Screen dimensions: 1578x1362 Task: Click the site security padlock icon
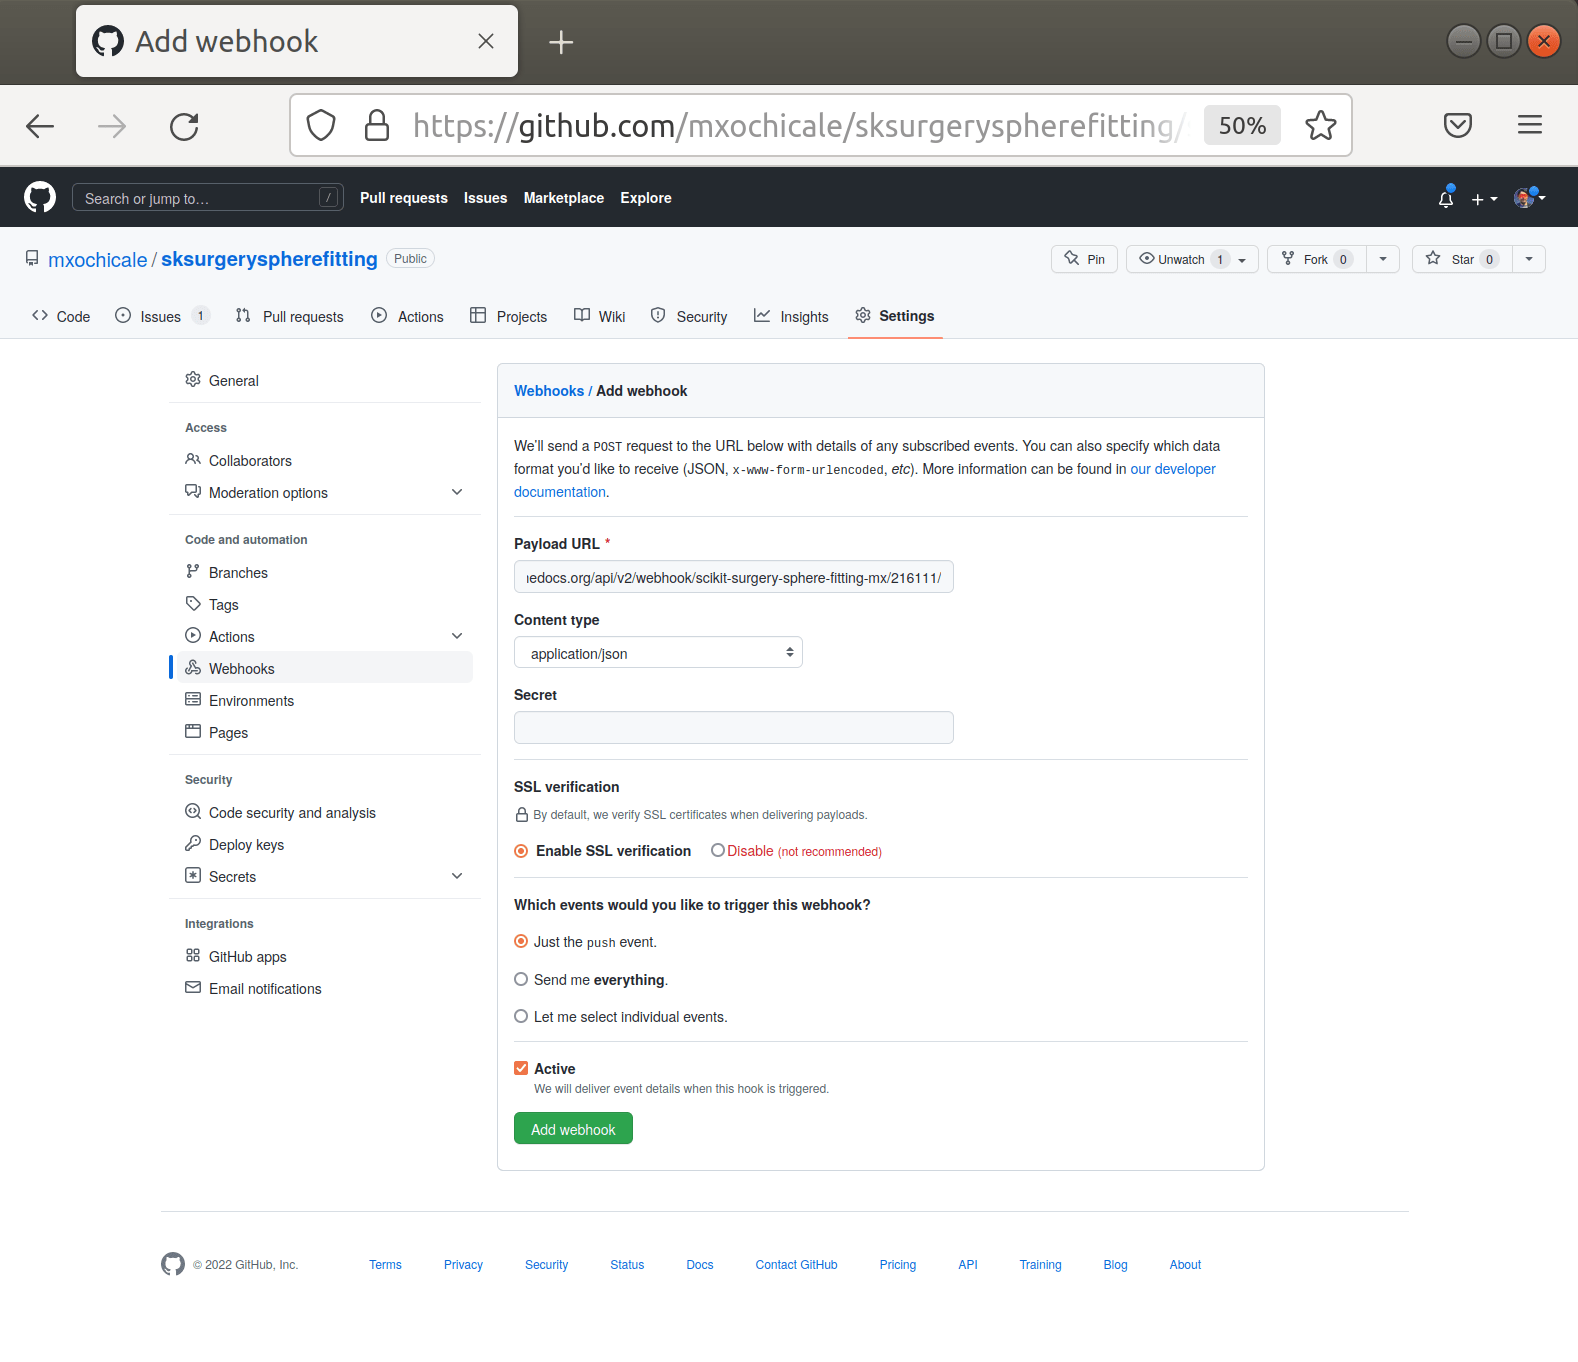(377, 125)
